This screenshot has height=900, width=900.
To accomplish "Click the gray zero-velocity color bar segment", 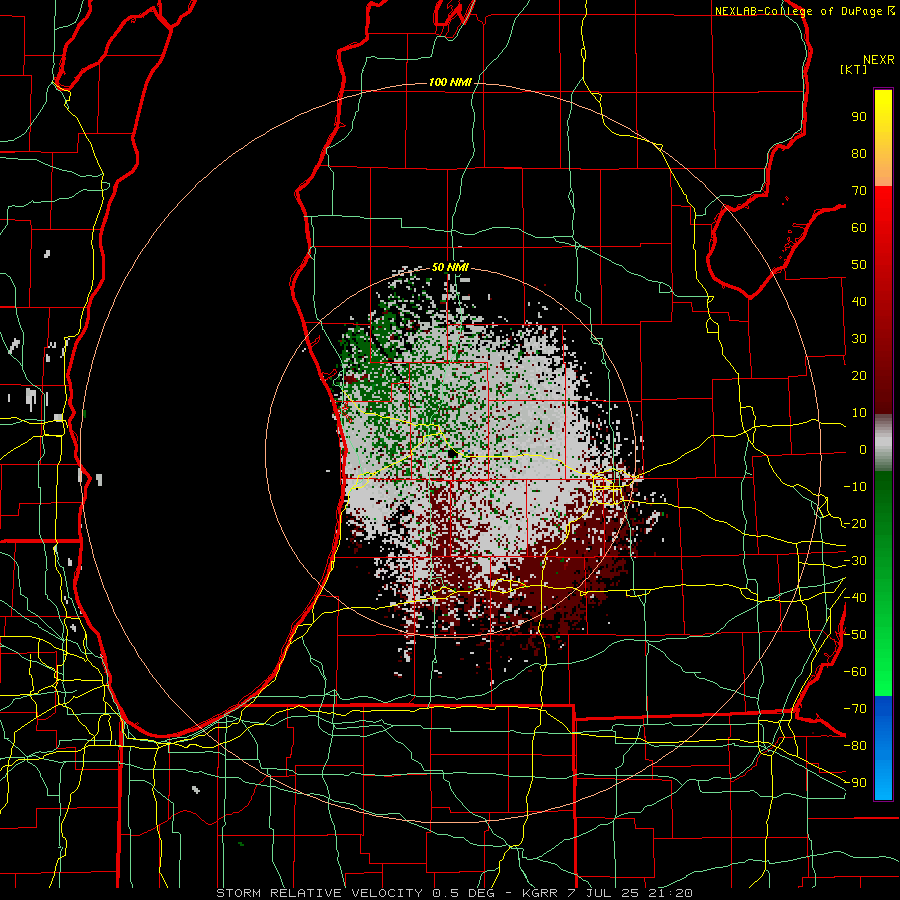I will pos(883,443).
